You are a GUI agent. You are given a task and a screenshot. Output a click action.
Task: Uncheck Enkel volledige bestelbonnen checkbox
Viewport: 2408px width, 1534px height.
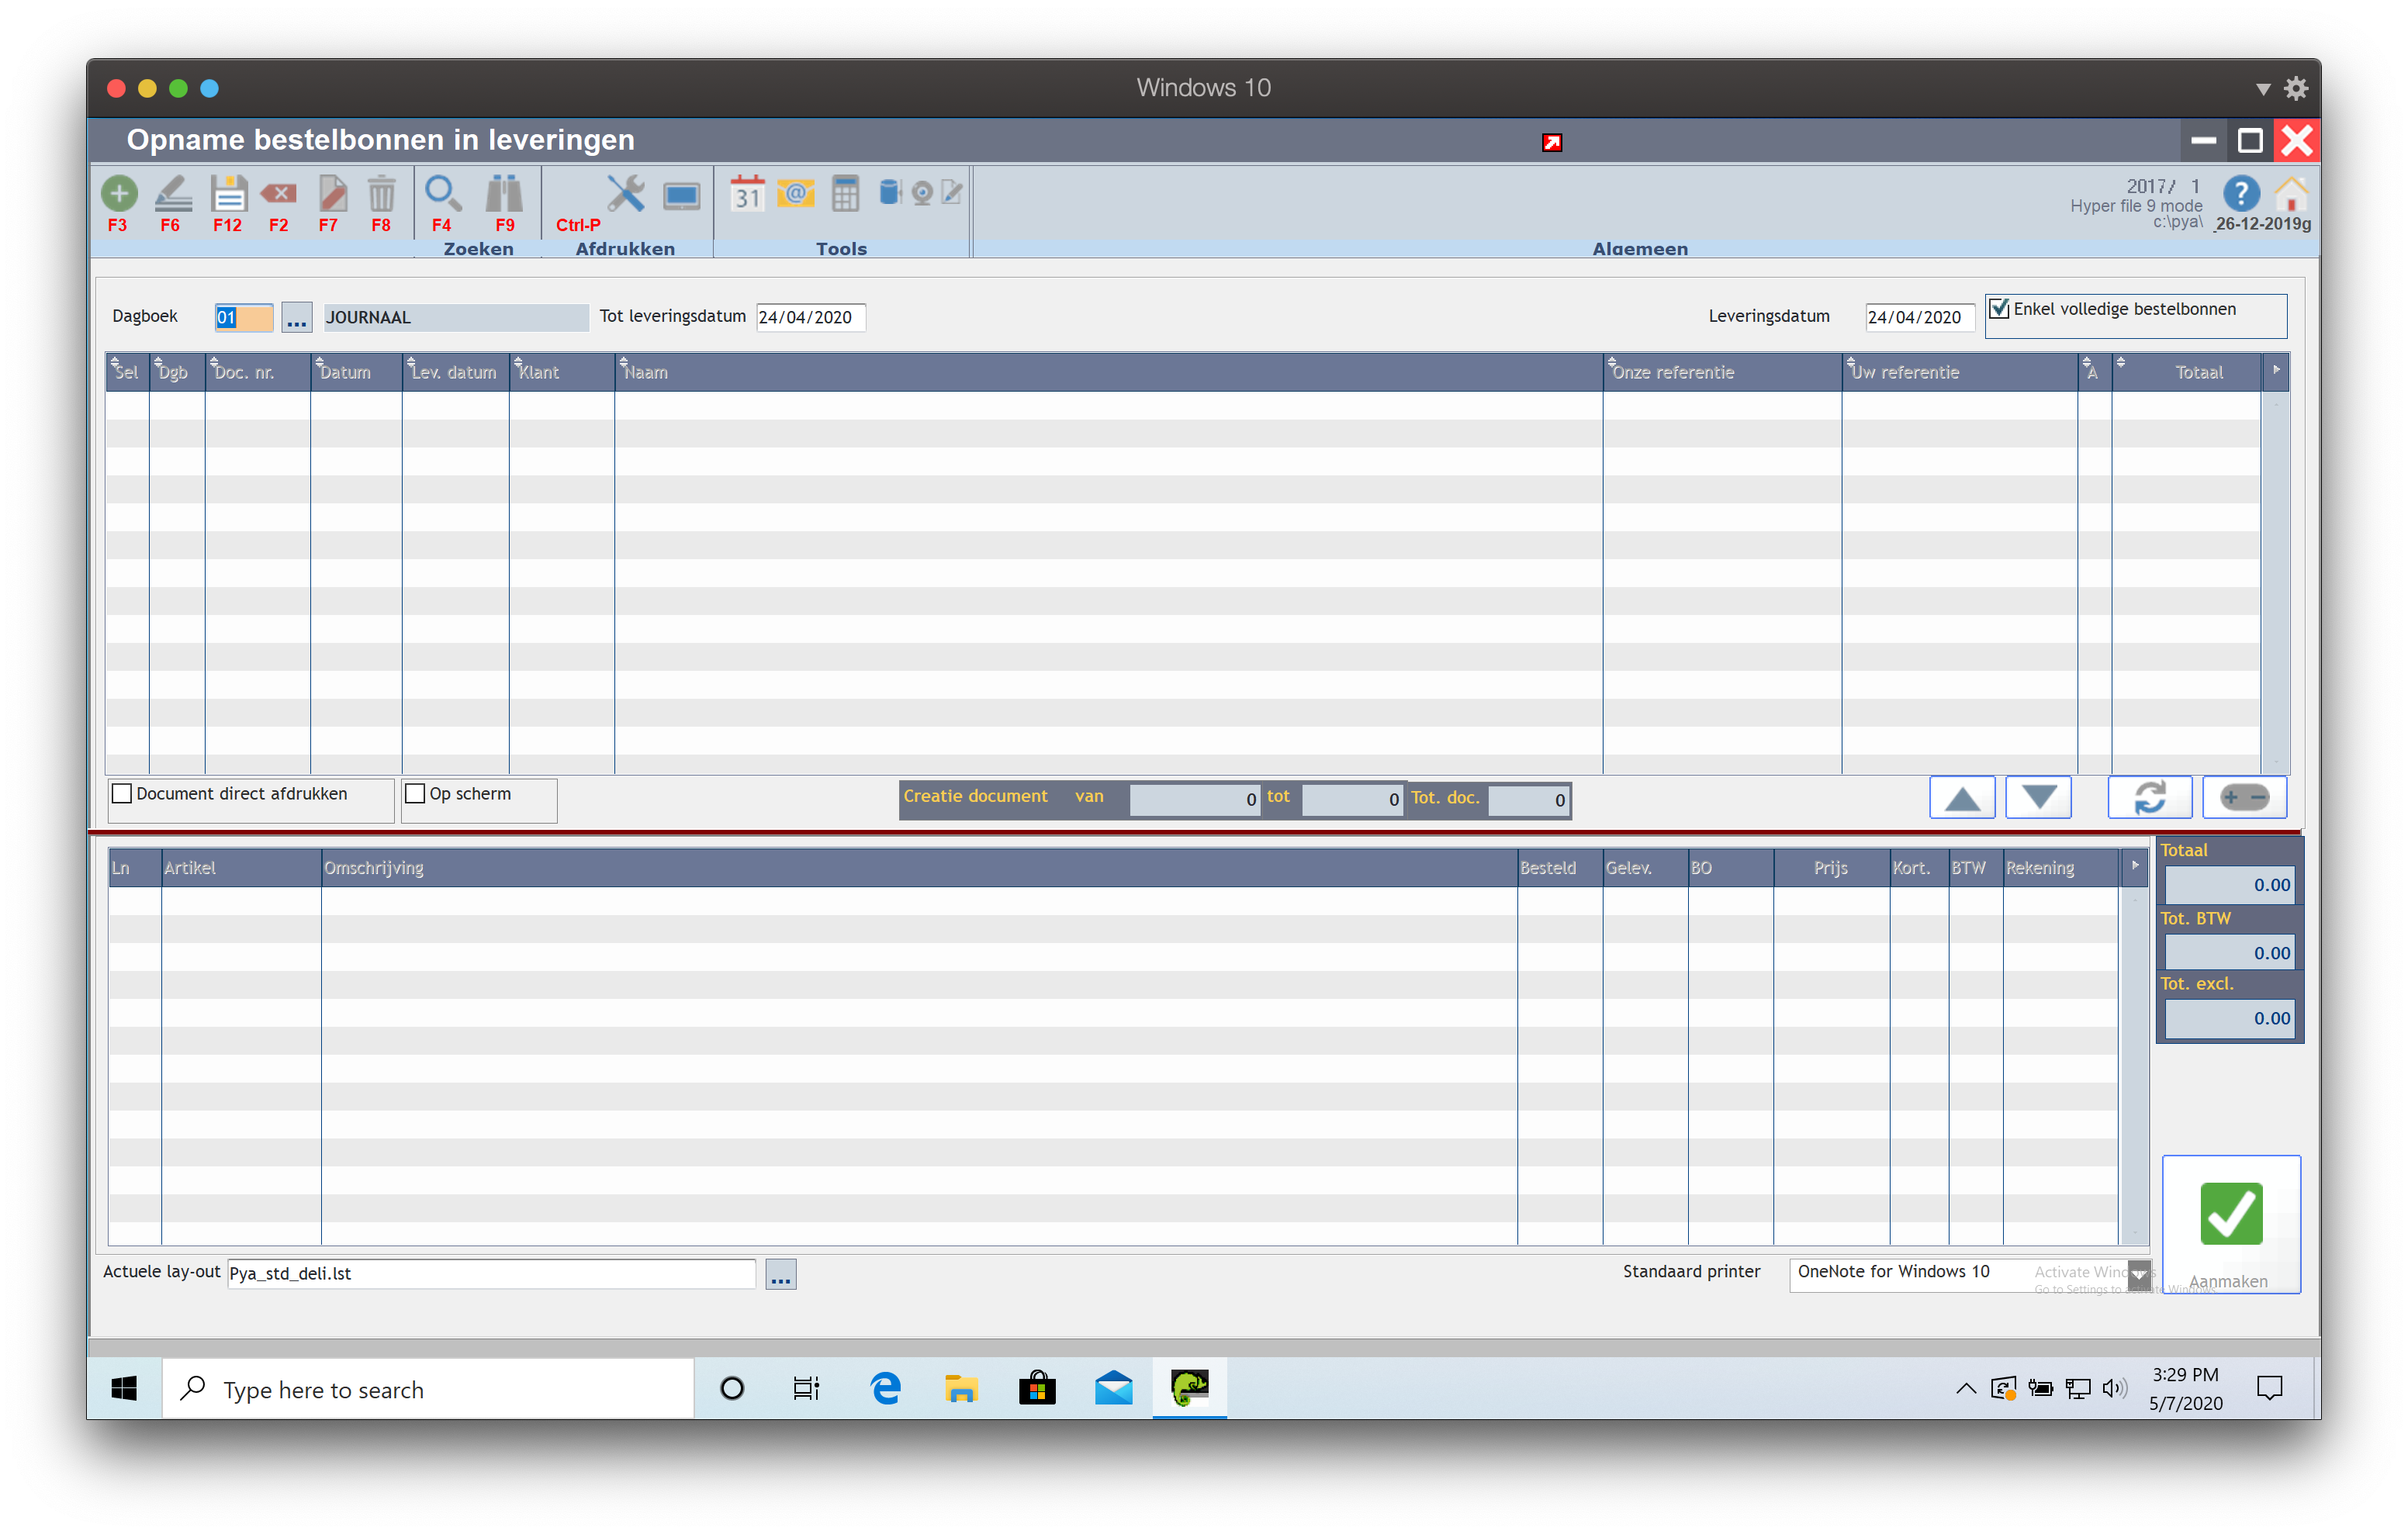[1999, 309]
